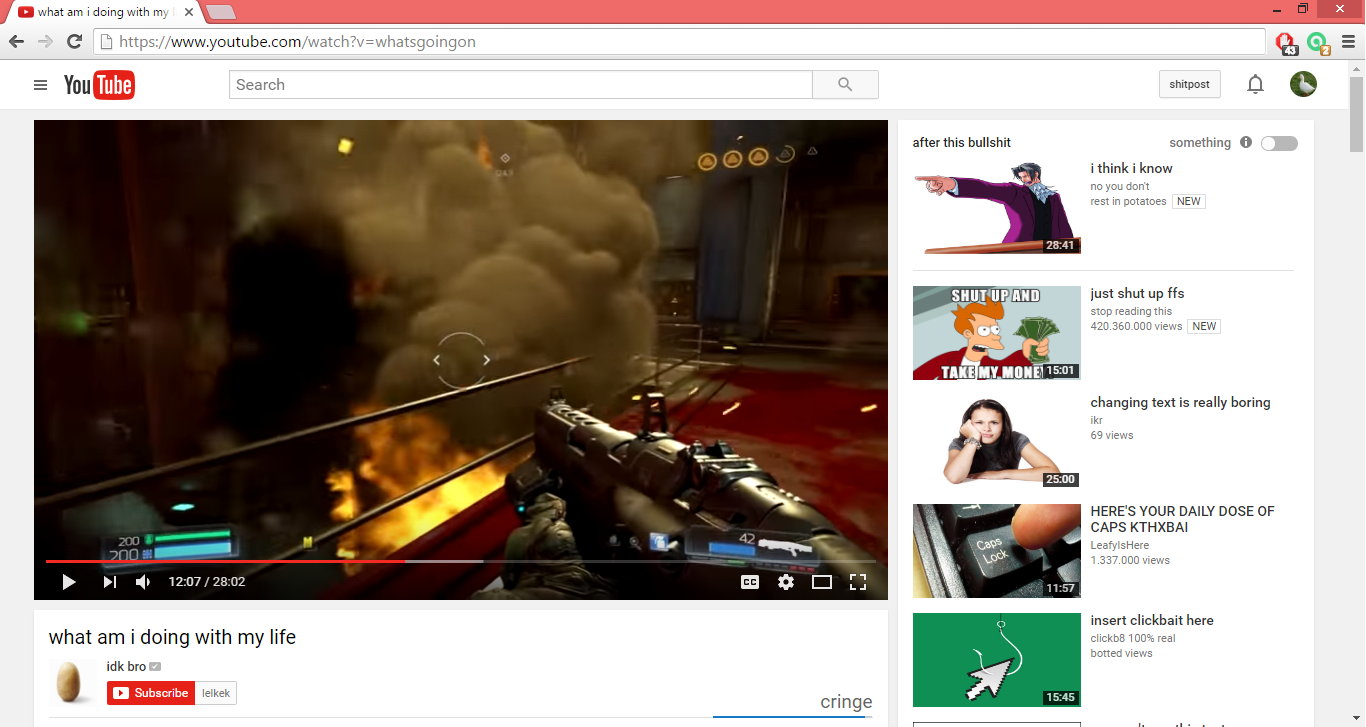Click the LeafyIsHere channel name
Viewport: 1366px width, 727px height.
[x=1120, y=545]
